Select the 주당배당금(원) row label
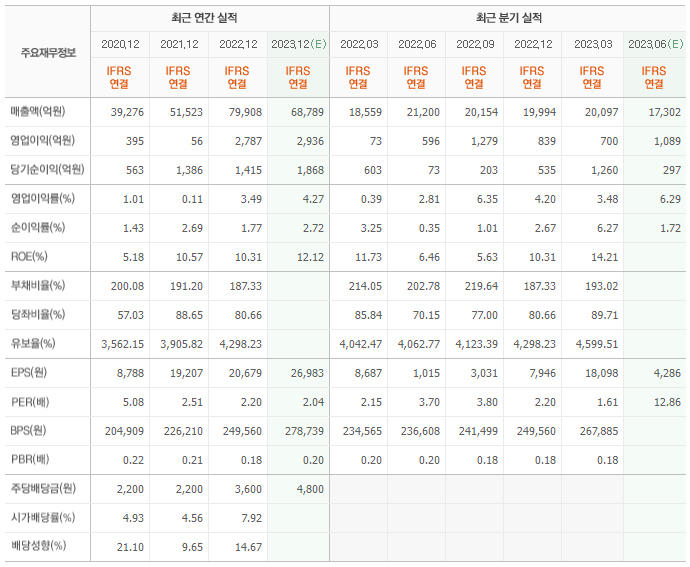The image size is (690, 567). coord(43,489)
